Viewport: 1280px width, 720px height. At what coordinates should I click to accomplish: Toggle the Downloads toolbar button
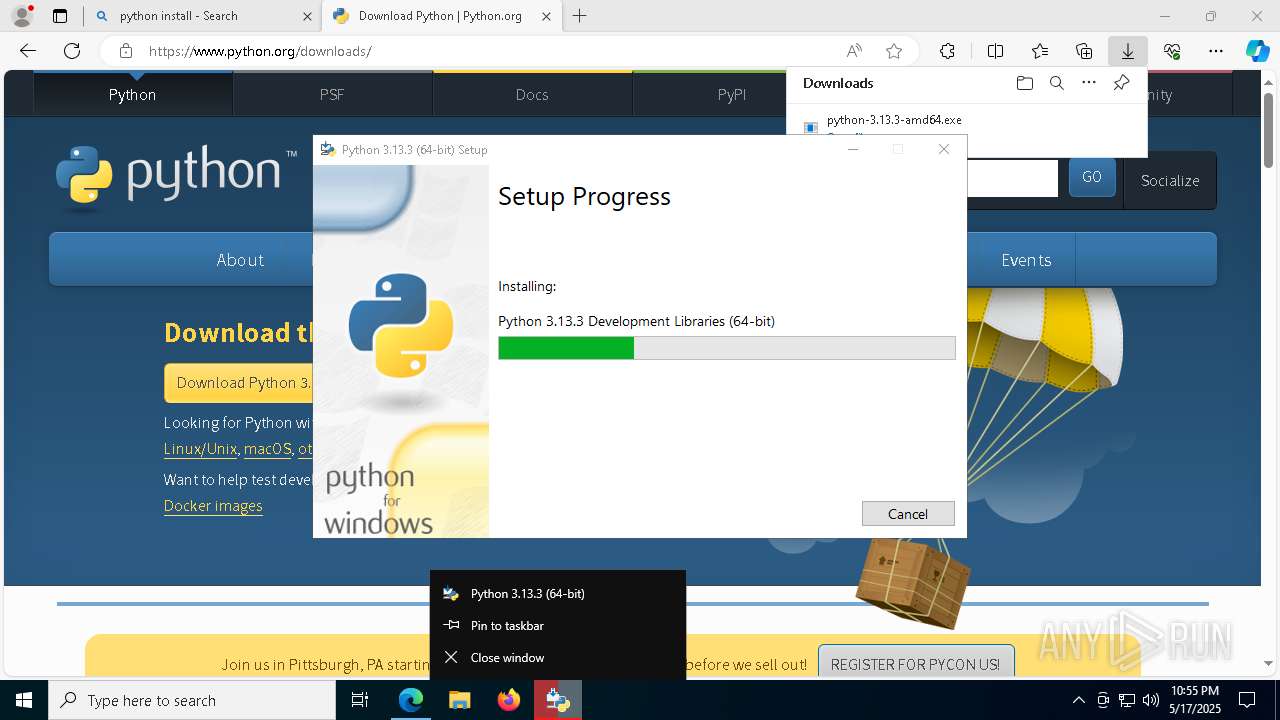(x=1127, y=51)
